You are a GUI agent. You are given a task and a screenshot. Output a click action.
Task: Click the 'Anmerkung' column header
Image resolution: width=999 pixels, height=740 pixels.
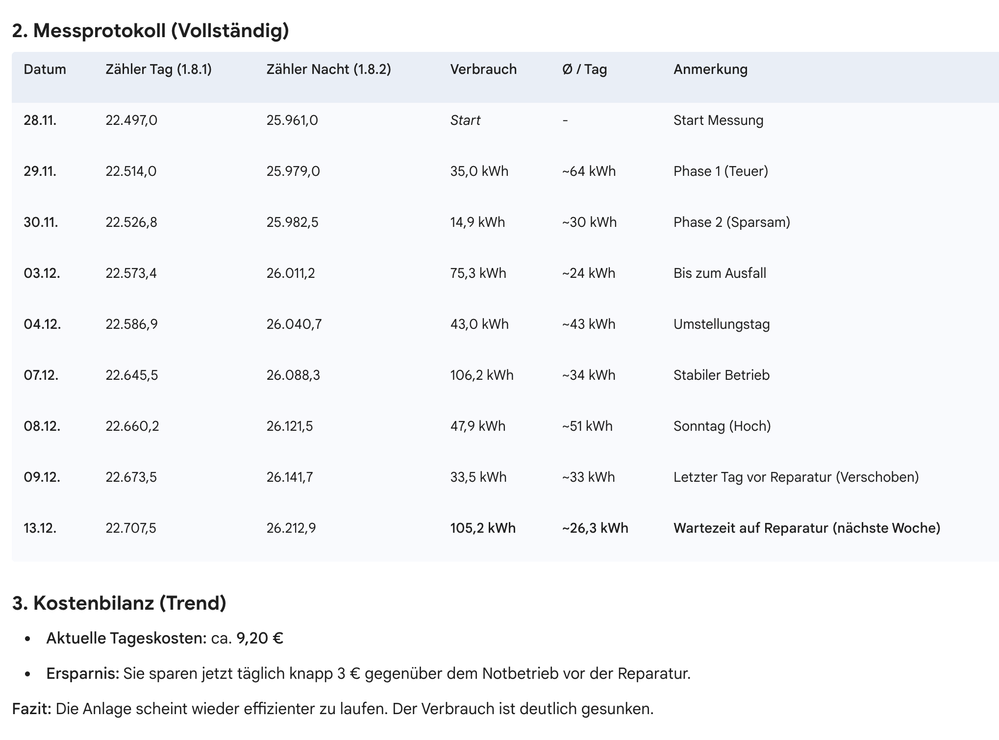pos(710,69)
